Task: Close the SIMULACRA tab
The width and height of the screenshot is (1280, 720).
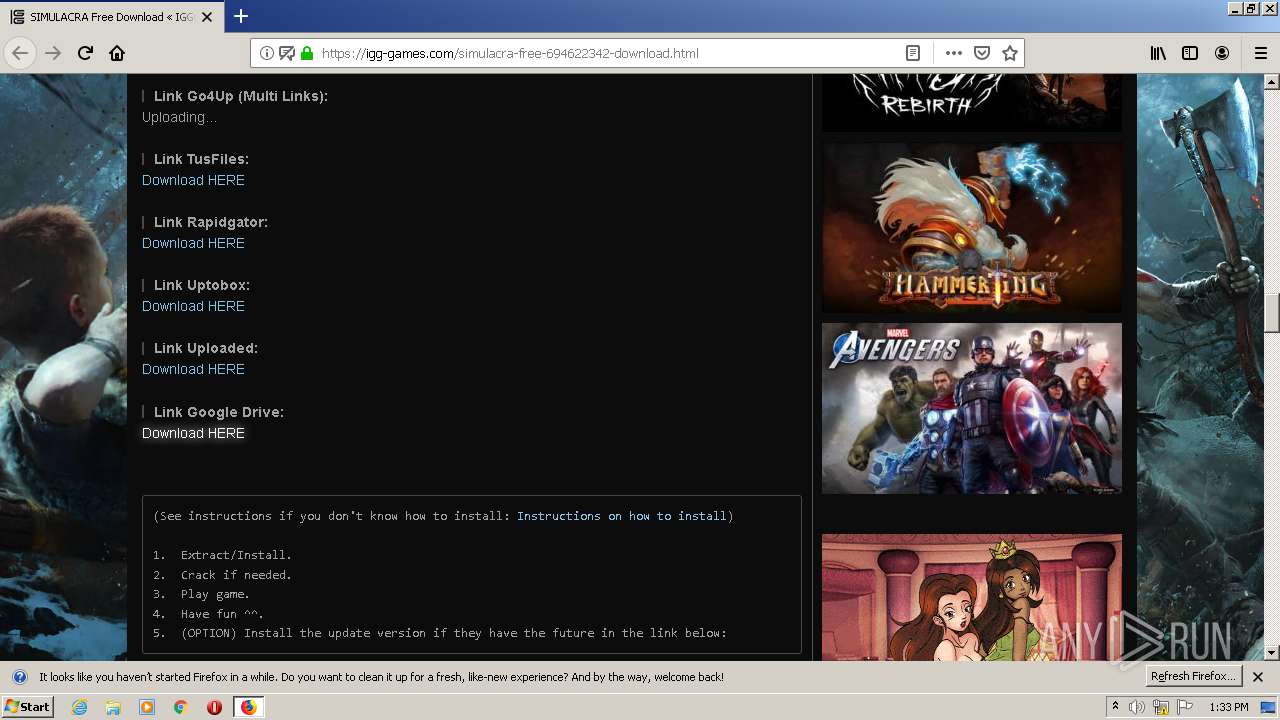Action: point(207,17)
